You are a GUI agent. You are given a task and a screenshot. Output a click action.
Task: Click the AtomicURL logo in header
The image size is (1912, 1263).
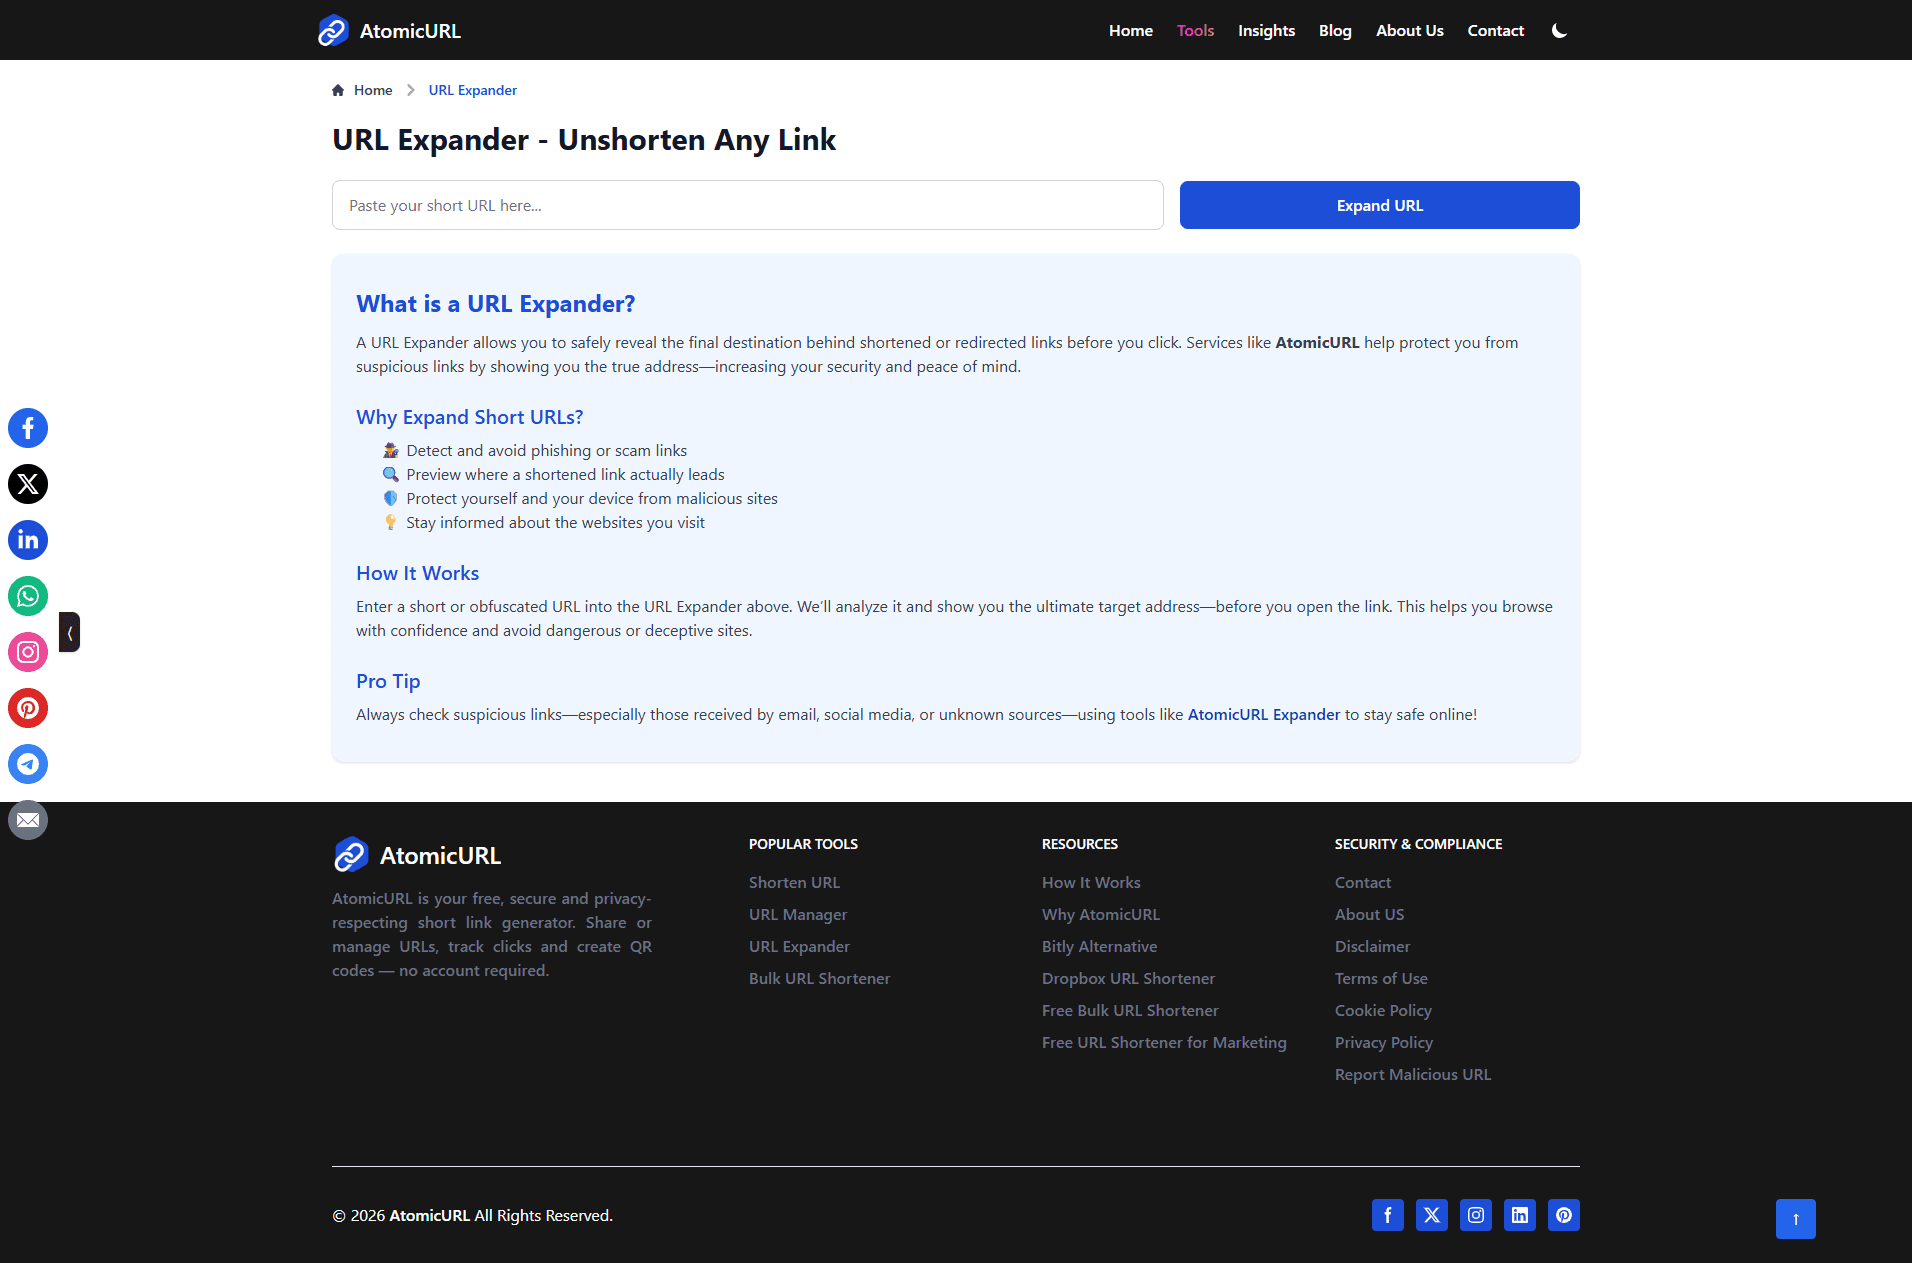point(389,31)
